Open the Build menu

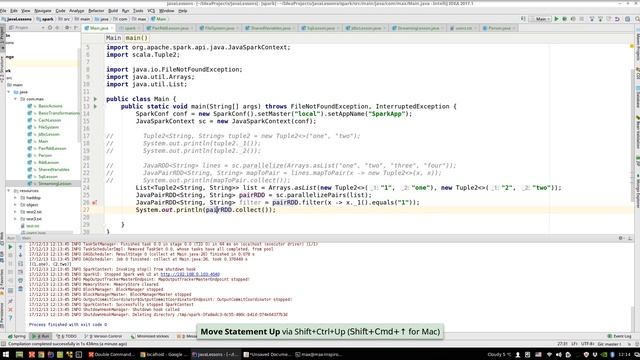coord(113,11)
